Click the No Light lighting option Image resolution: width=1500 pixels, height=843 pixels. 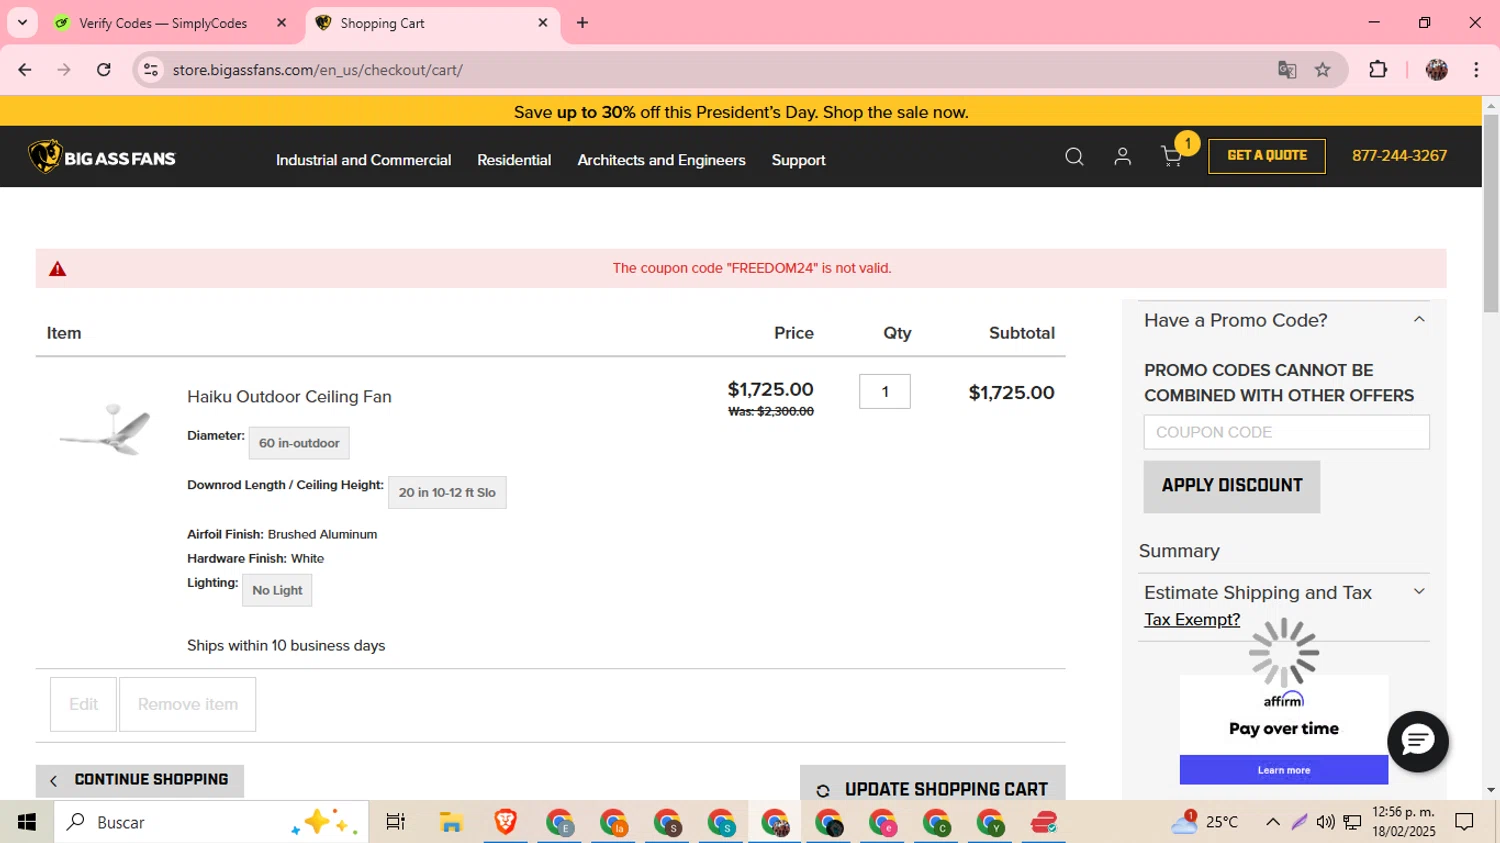[x=277, y=590]
